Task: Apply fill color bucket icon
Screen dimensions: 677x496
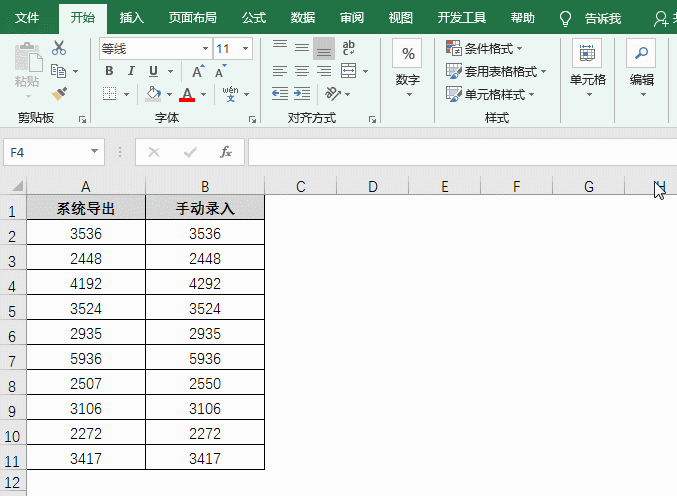Action: (x=153, y=94)
